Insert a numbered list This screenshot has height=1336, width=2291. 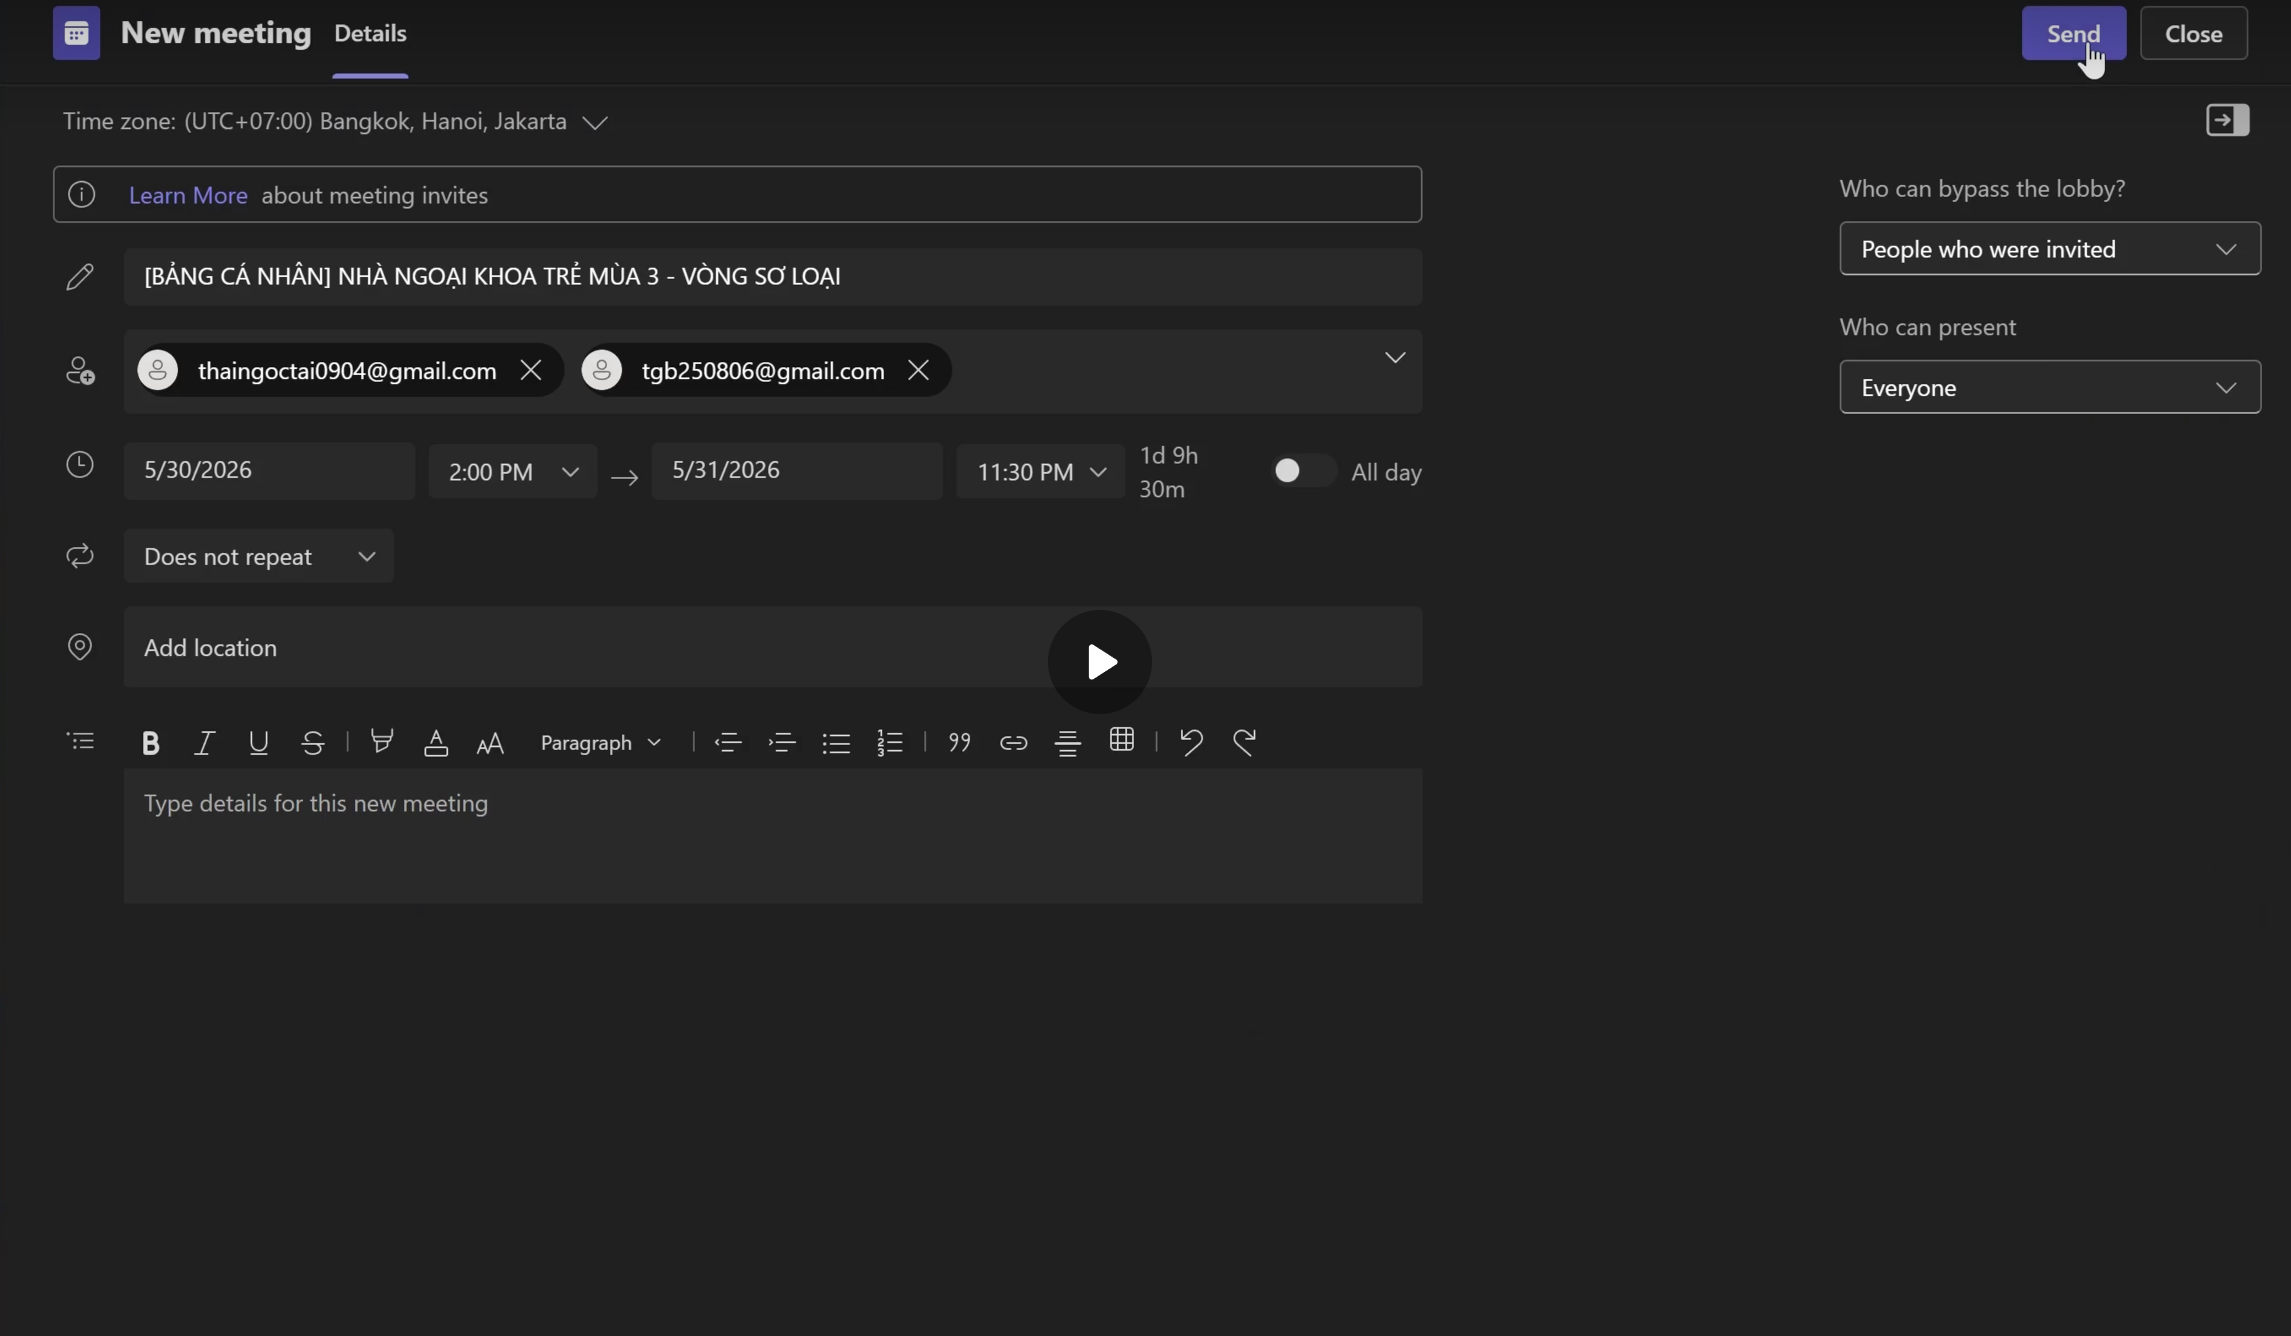click(889, 742)
